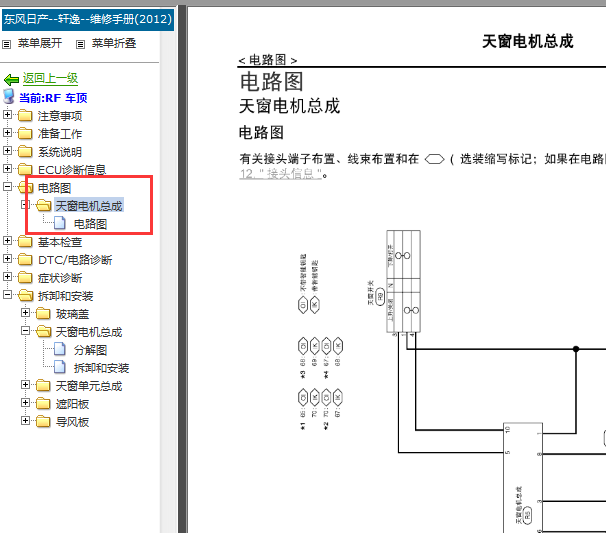Expand the 准备工作 folder node
The height and width of the screenshot is (533, 606).
pos(7,132)
